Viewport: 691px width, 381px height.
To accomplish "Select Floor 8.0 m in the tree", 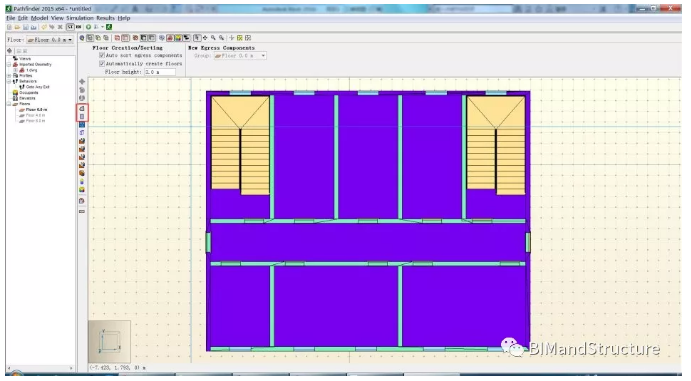I will coord(35,121).
